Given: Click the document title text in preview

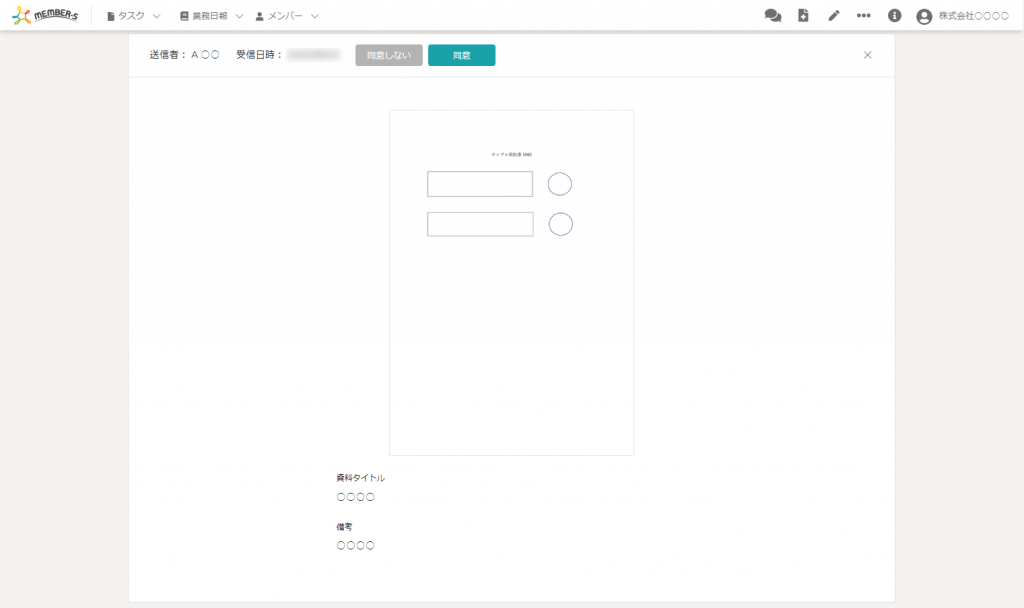Looking at the screenshot, I should point(511,155).
